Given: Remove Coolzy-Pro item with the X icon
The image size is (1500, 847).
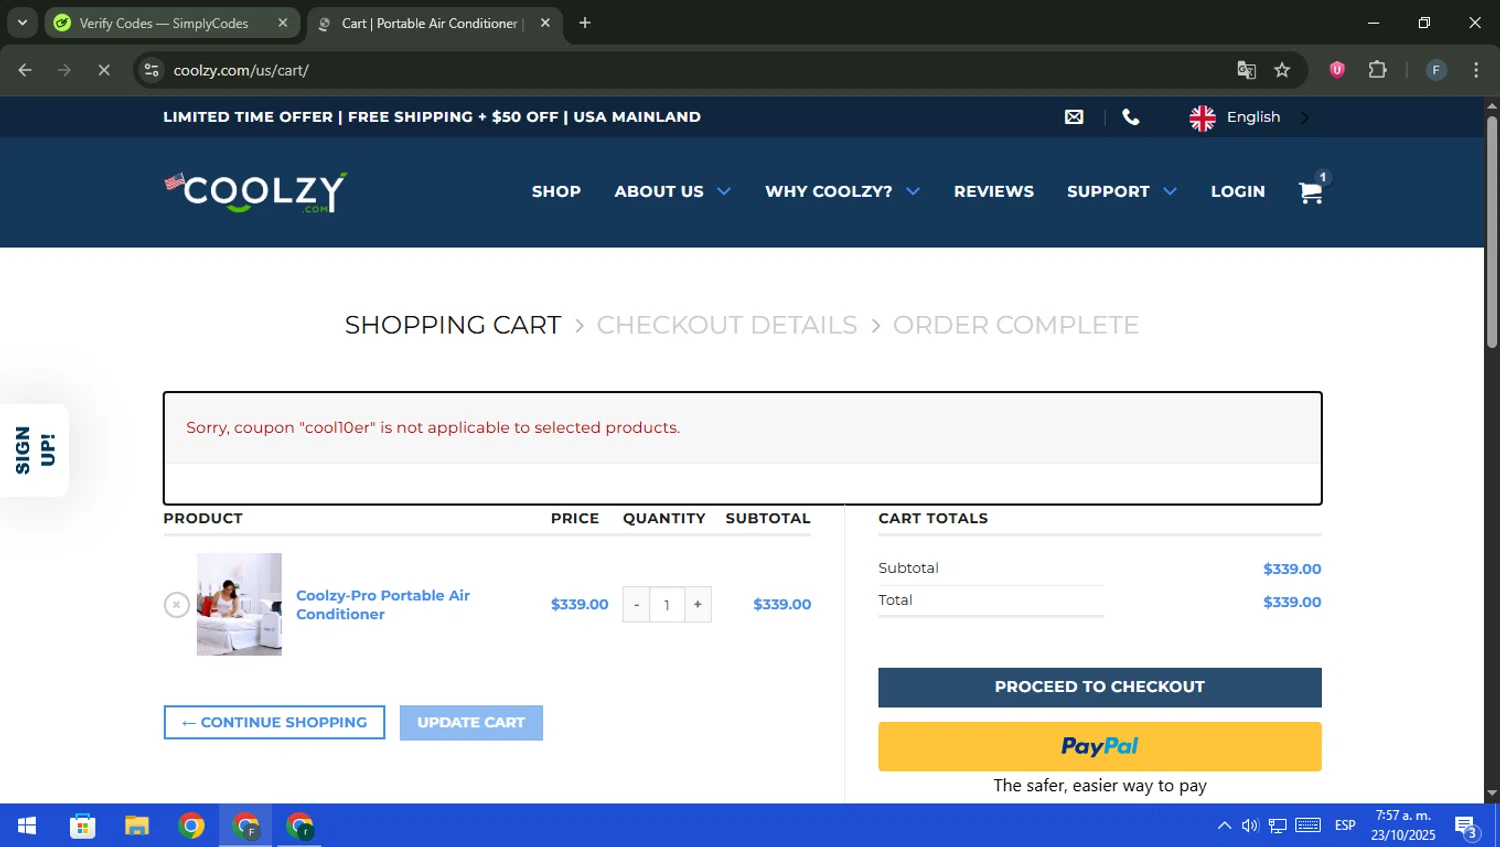Looking at the screenshot, I should [x=177, y=605].
